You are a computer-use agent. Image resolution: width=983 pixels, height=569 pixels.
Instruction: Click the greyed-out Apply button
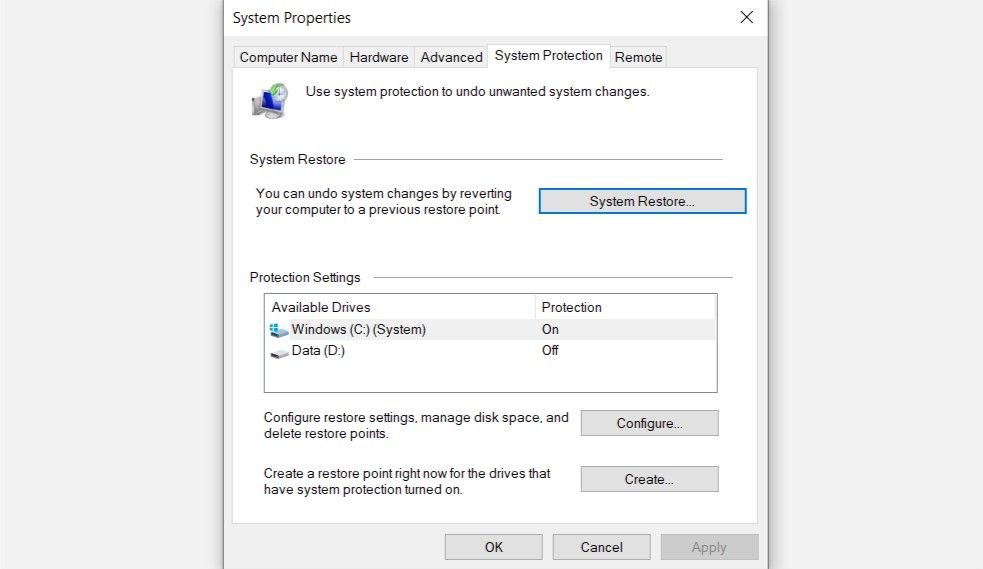coord(709,547)
